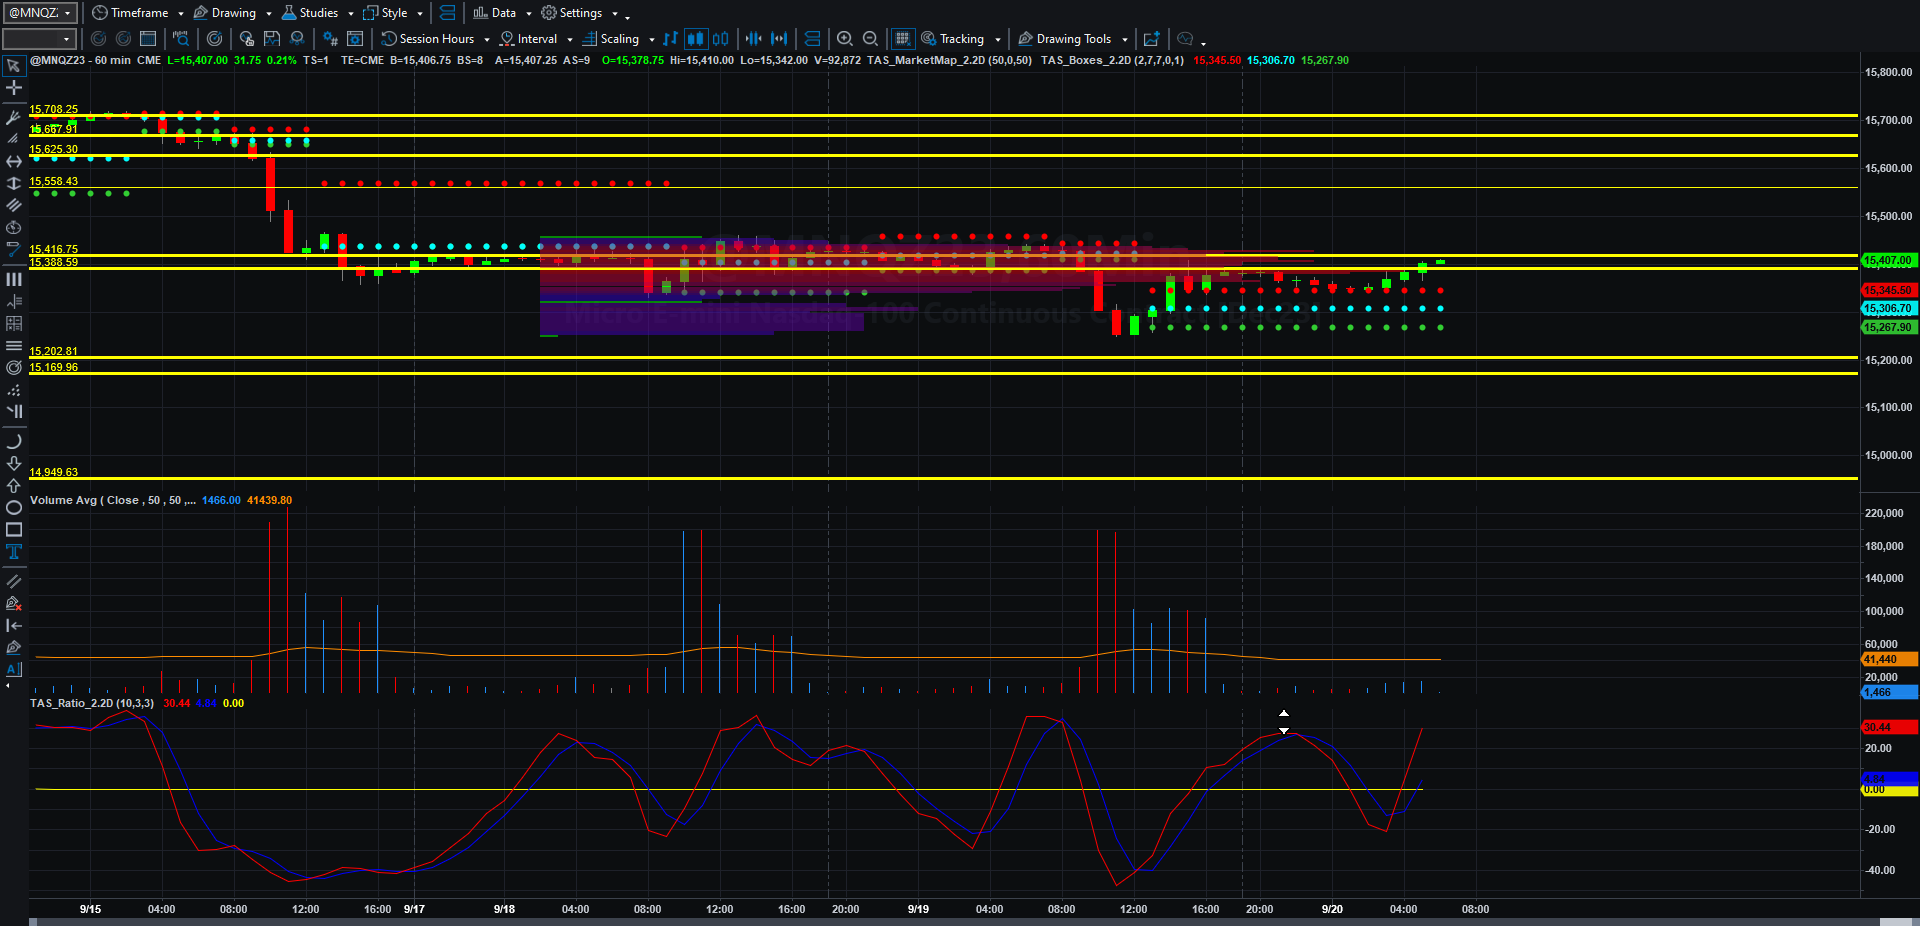Open the Timeframe menu
The height and width of the screenshot is (926, 1920).
click(x=138, y=13)
